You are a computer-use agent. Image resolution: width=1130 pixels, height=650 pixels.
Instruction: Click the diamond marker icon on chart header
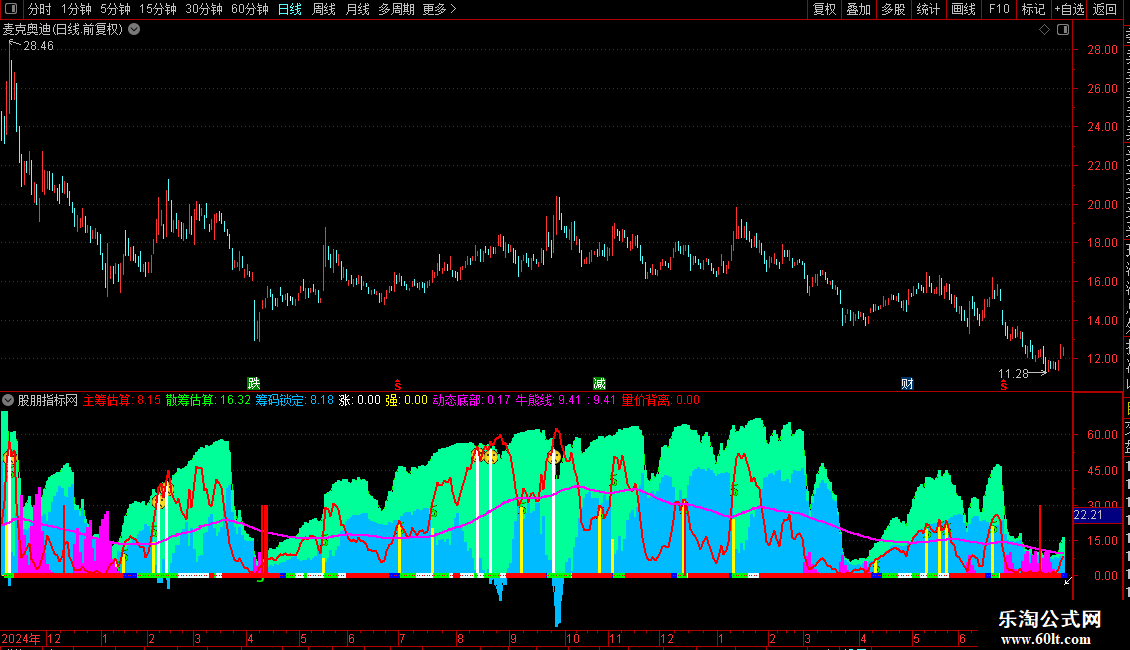click(1044, 30)
